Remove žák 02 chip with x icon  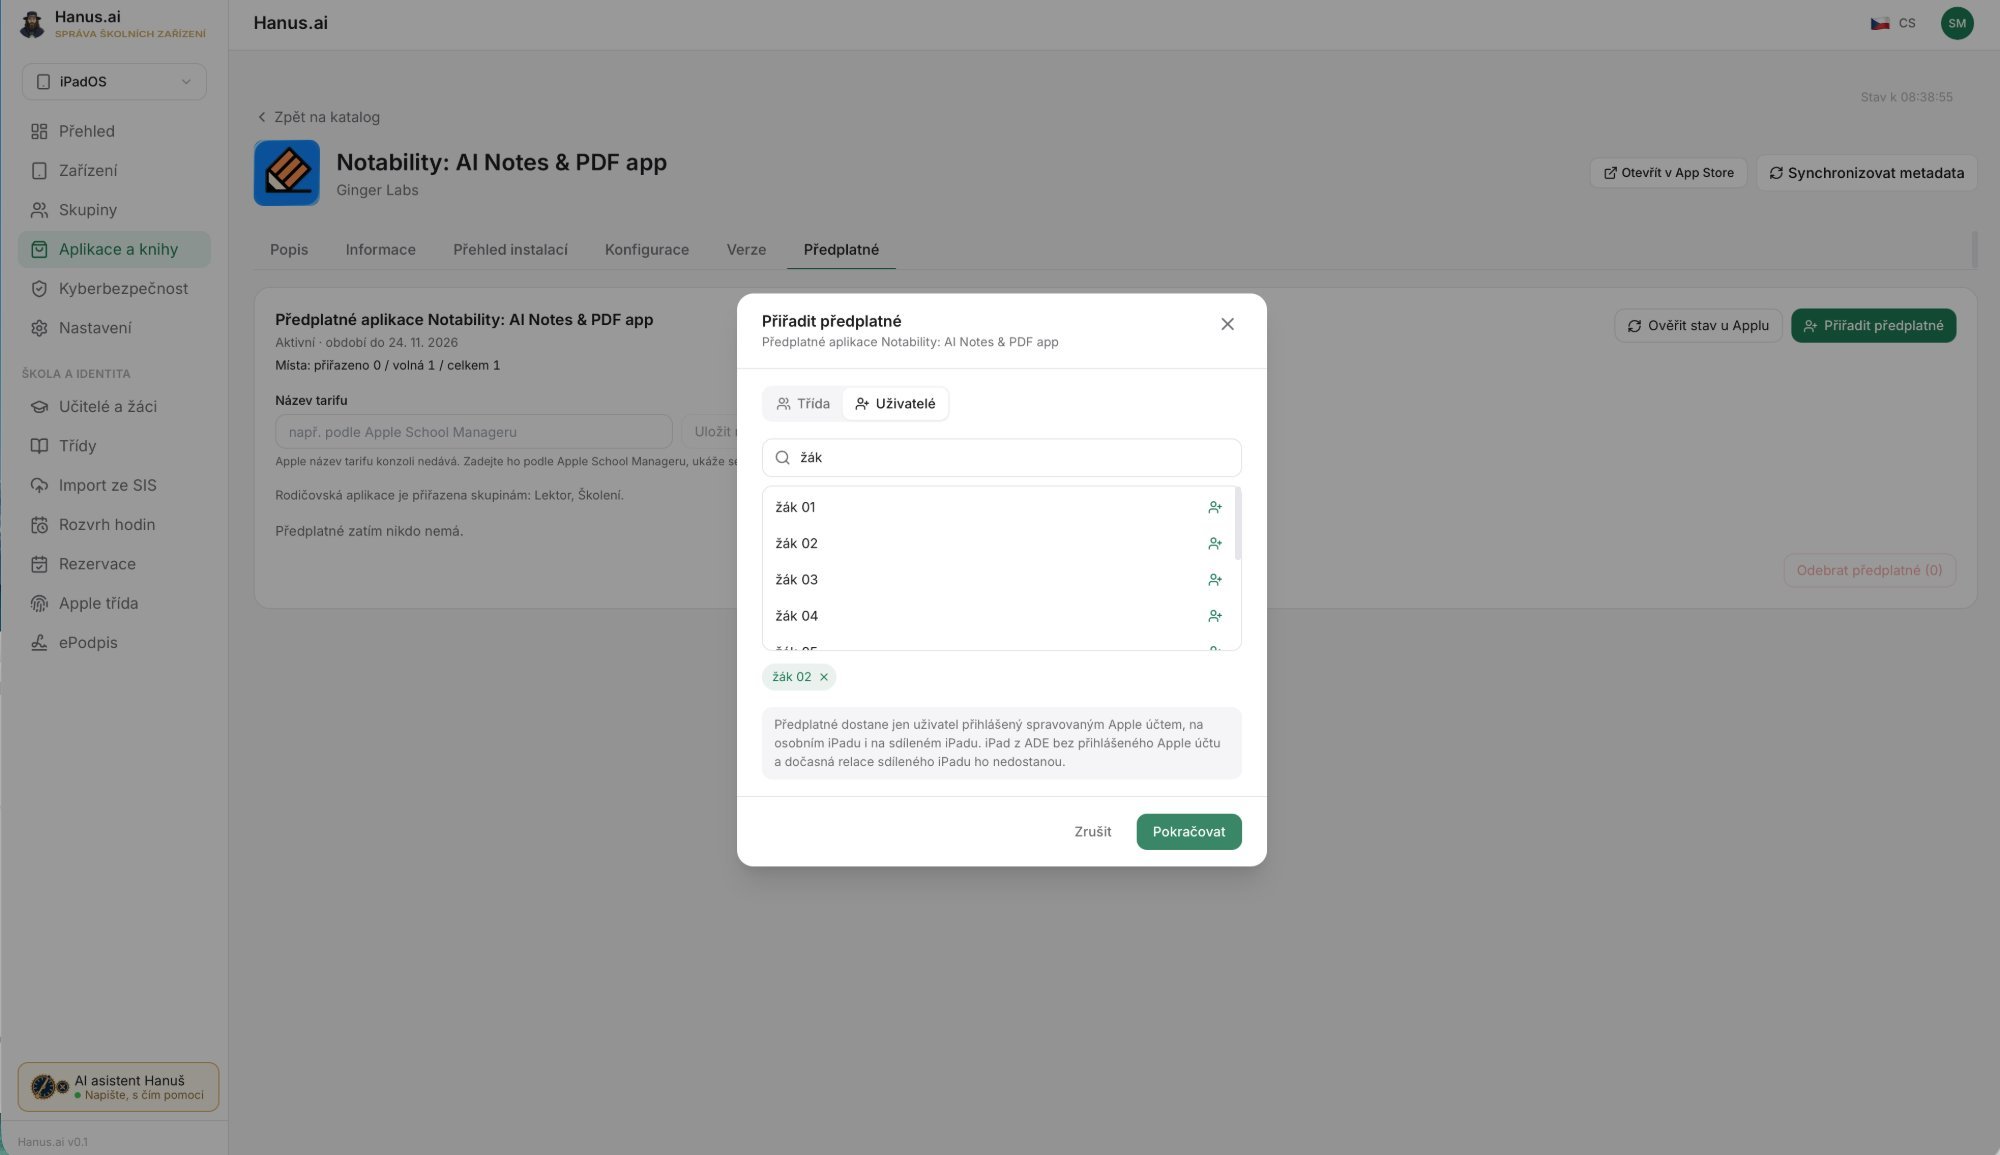pyautogui.click(x=824, y=677)
